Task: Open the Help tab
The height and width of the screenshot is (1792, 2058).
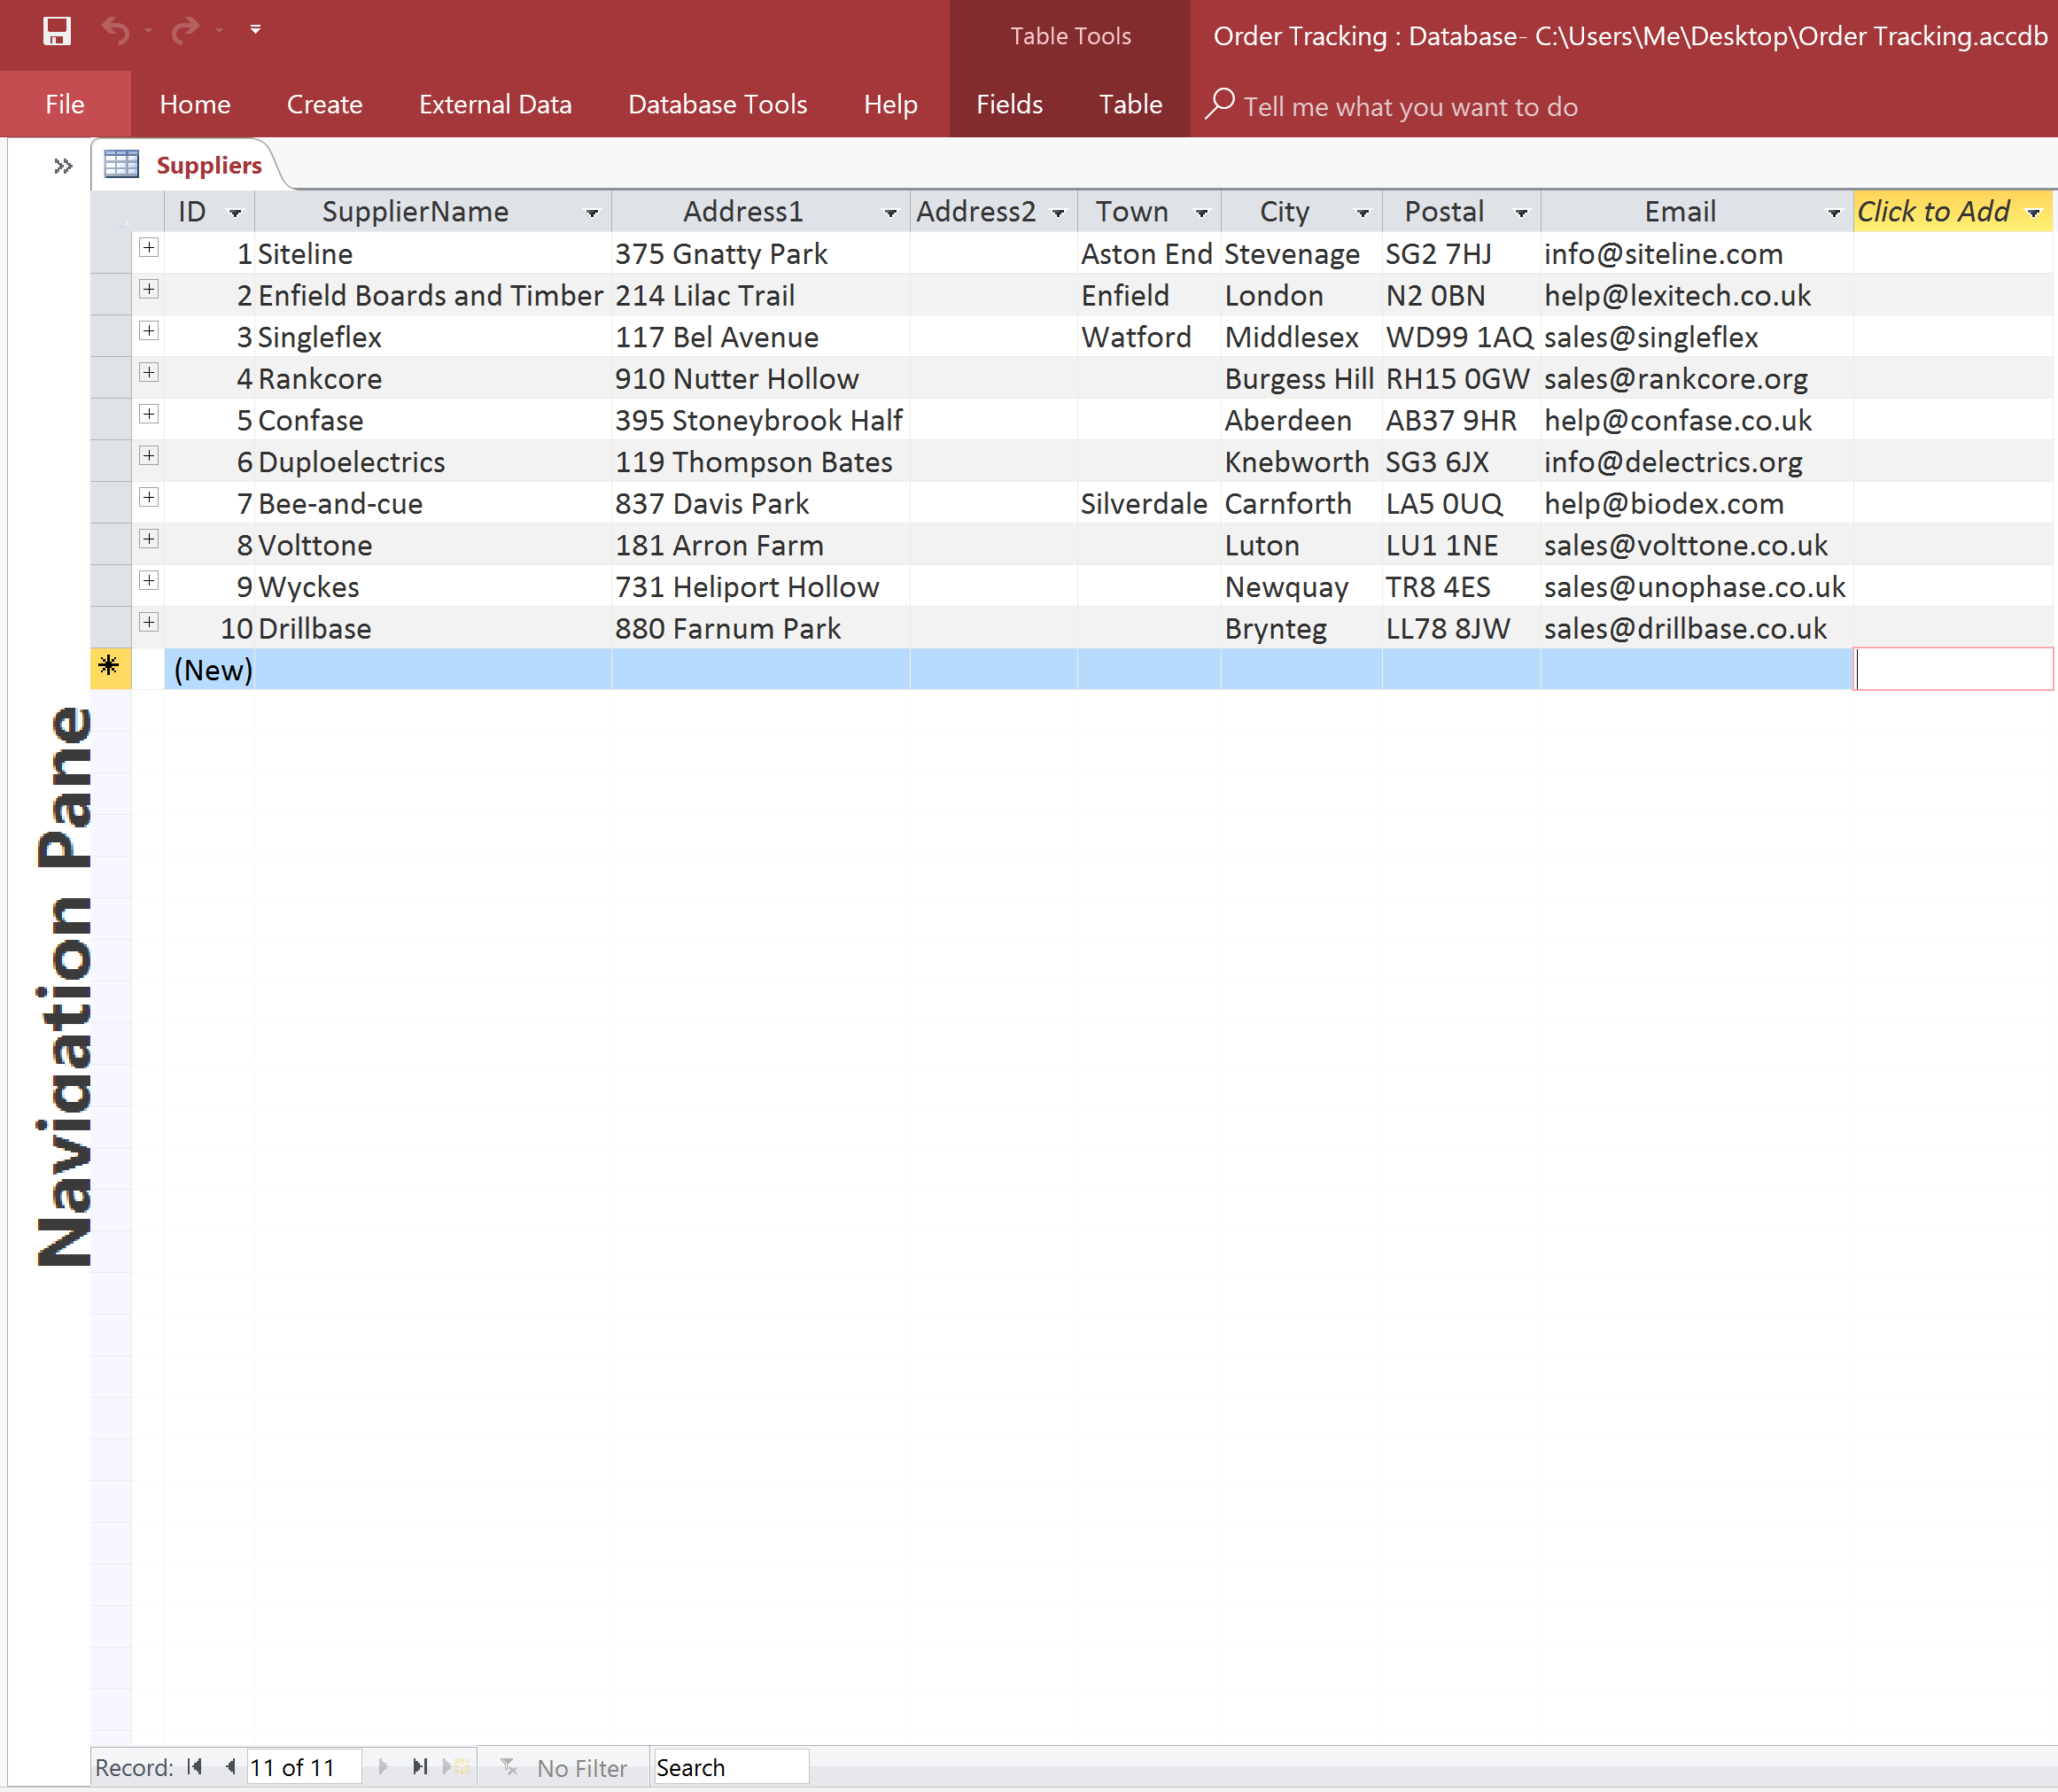Action: tap(890, 104)
